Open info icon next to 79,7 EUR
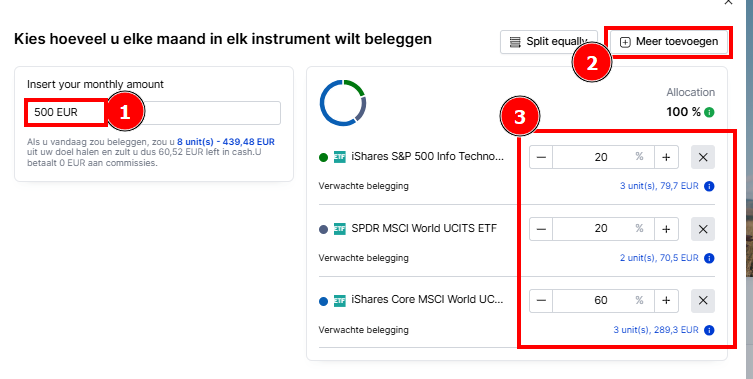Screen dimensions: 753x379 pyautogui.click(x=709, y=186)
